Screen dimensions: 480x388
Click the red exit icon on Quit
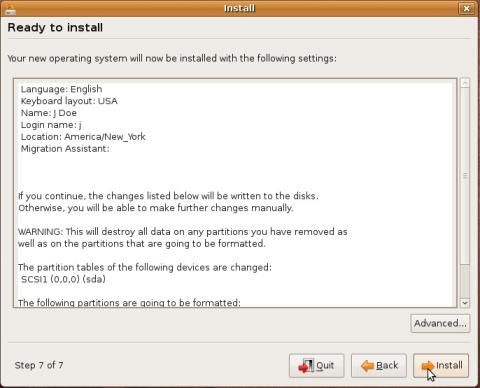coord(306,366)
